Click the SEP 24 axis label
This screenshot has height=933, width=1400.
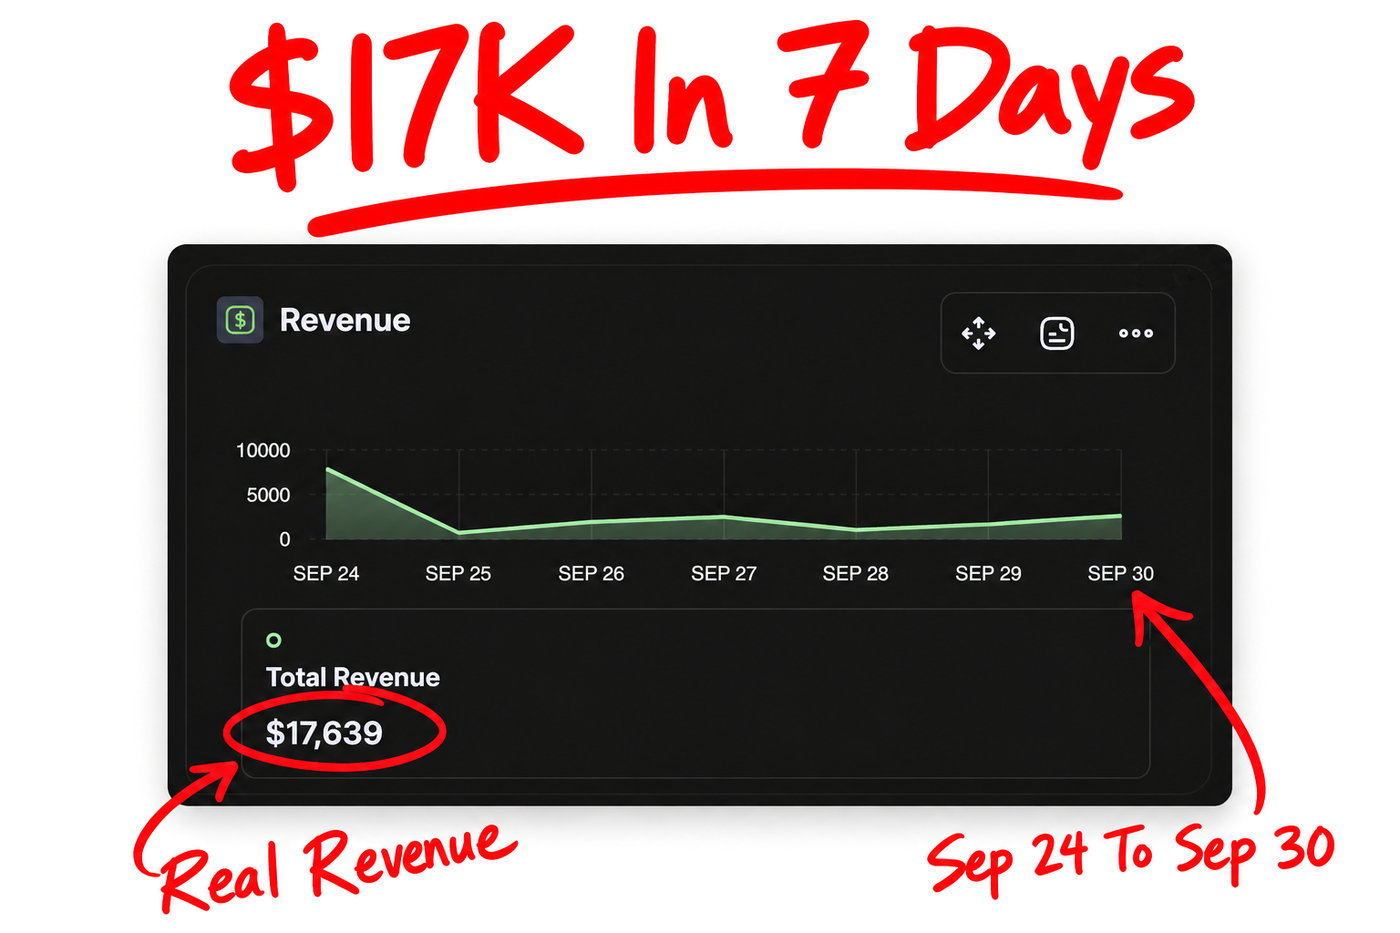pos(326,574)
